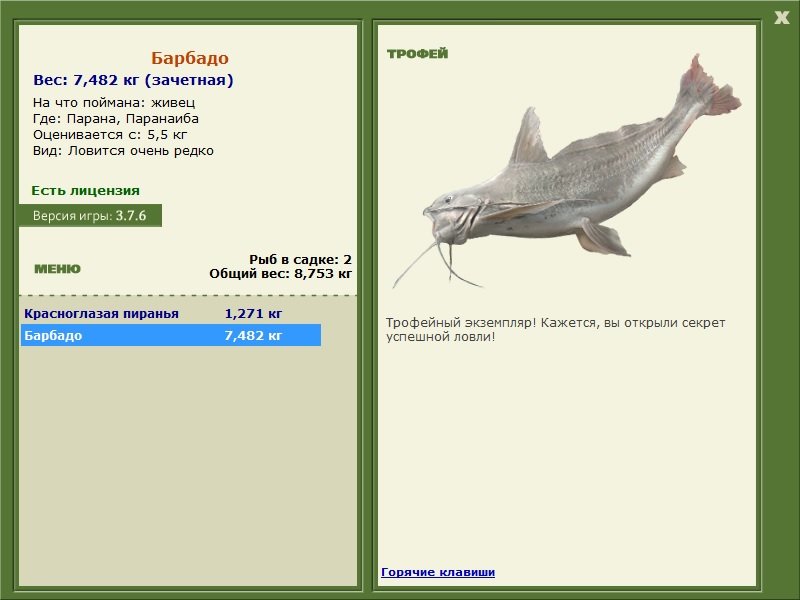Click the Где: Парана, Паранаиба location line
Viewport: 800px width, 600px height.
[115, 119]
